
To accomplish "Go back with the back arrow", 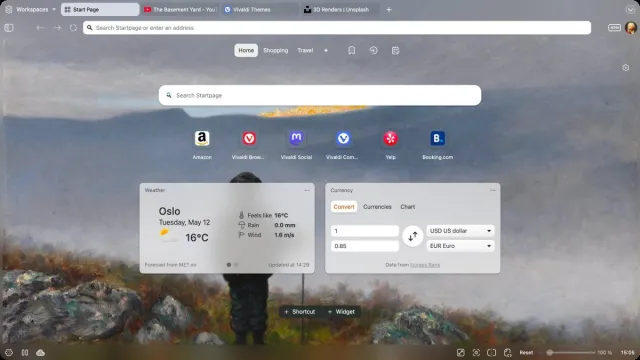I will tap(40, 28).
